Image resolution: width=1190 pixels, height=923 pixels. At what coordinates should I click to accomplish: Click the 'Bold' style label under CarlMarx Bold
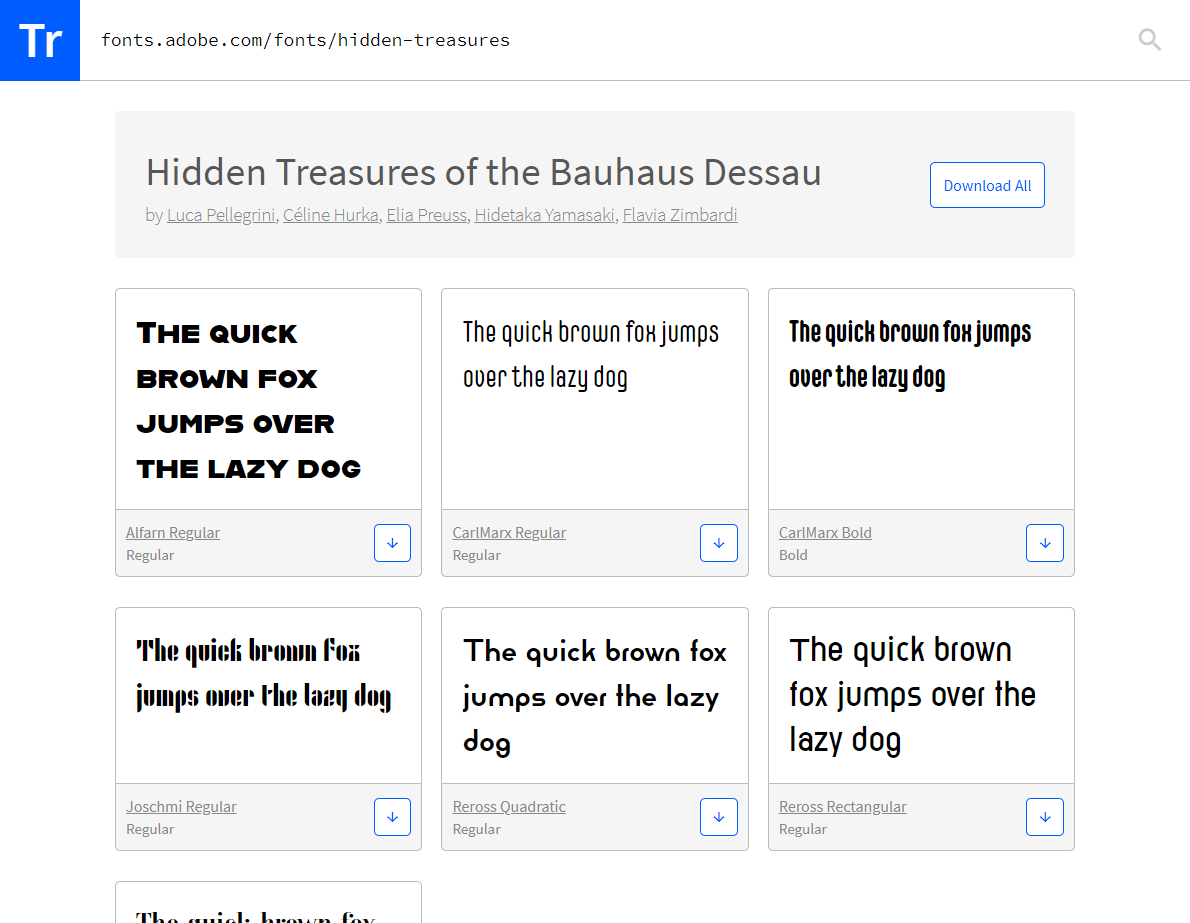[x=793, y=555]
